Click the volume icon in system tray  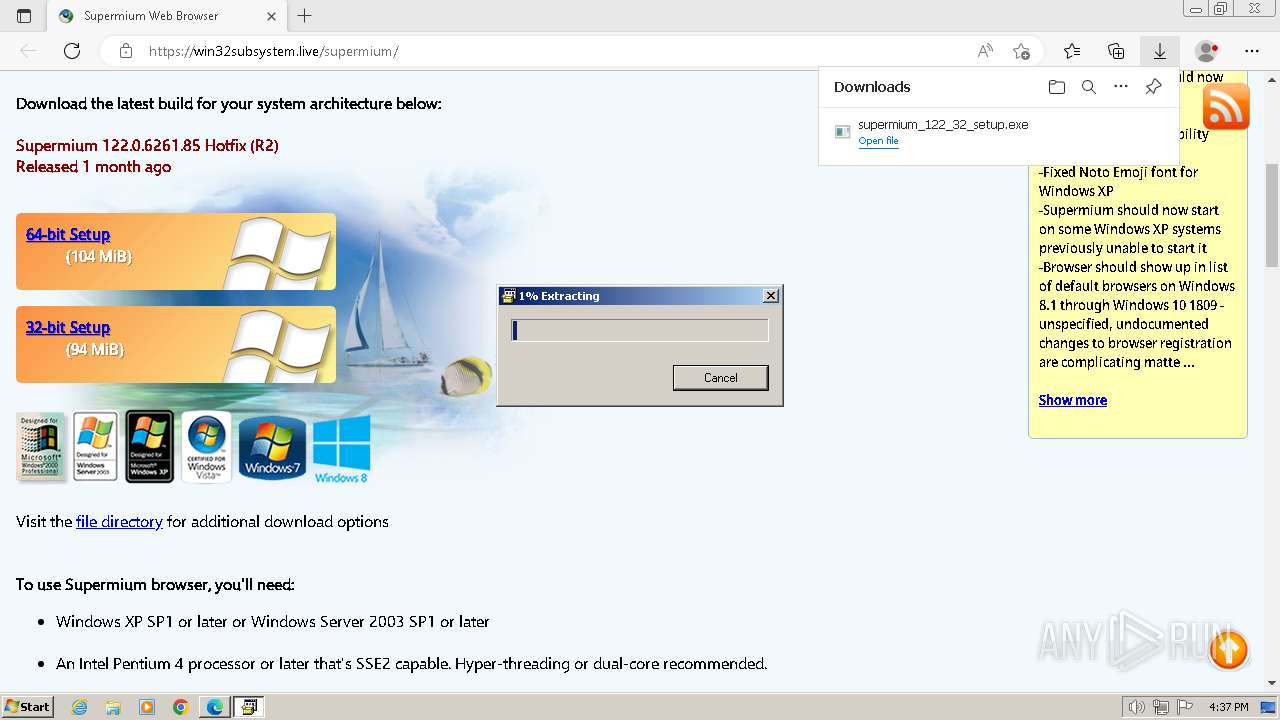(x=1136, y=707)
